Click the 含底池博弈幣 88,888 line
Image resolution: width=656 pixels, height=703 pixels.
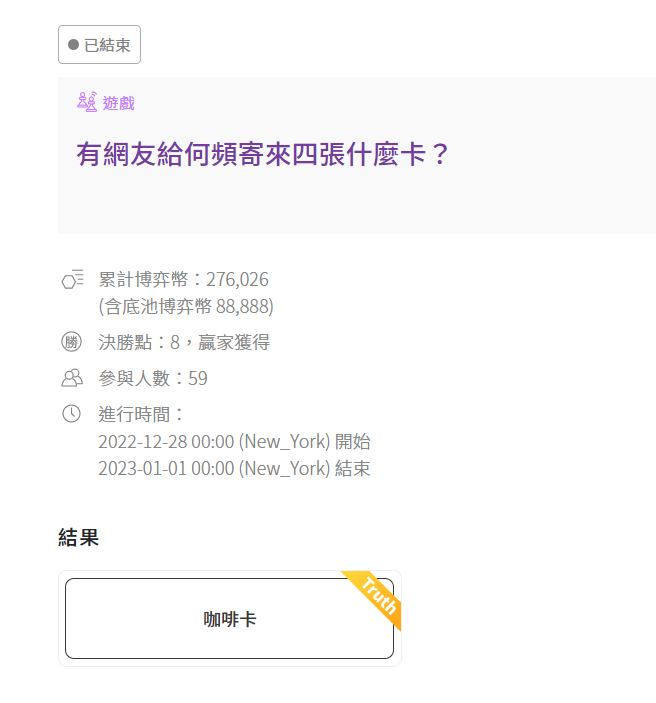point(185,306)
